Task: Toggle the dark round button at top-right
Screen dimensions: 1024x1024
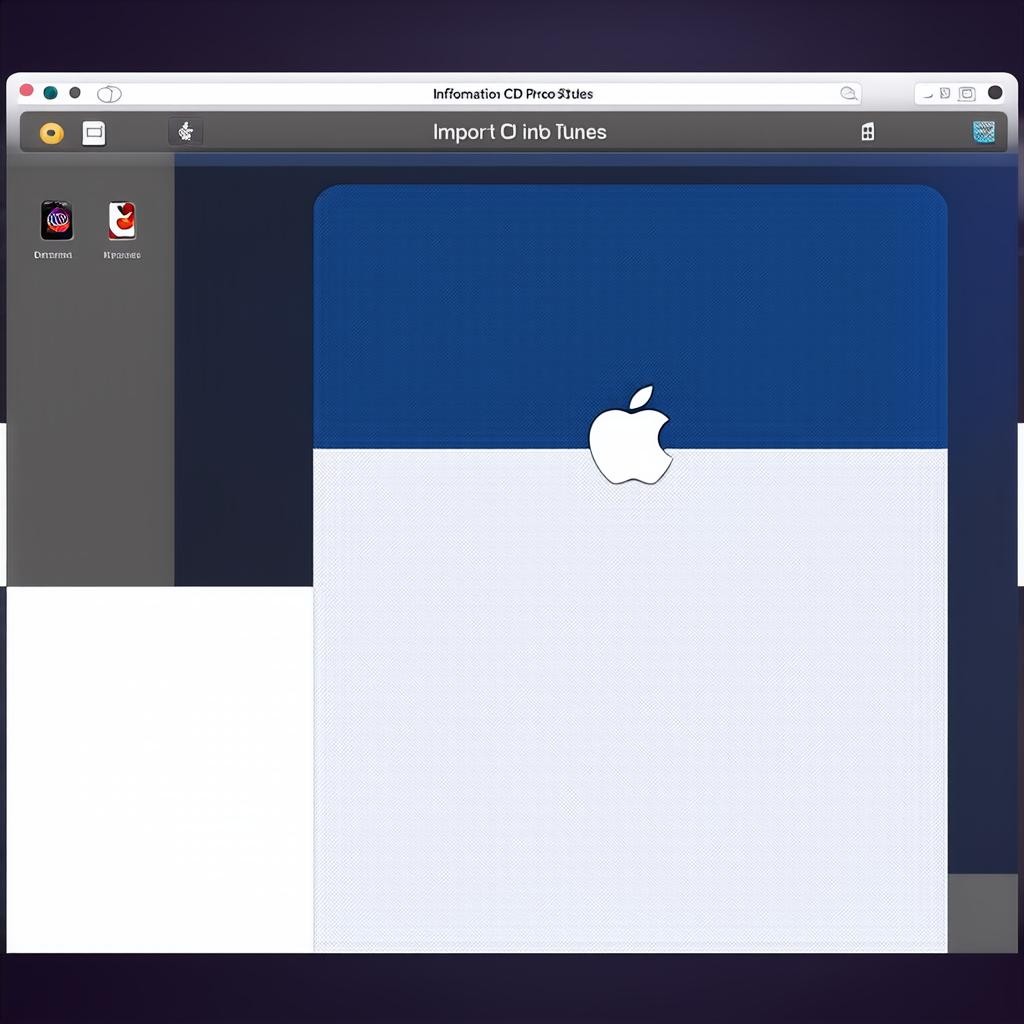Action: 995,93
